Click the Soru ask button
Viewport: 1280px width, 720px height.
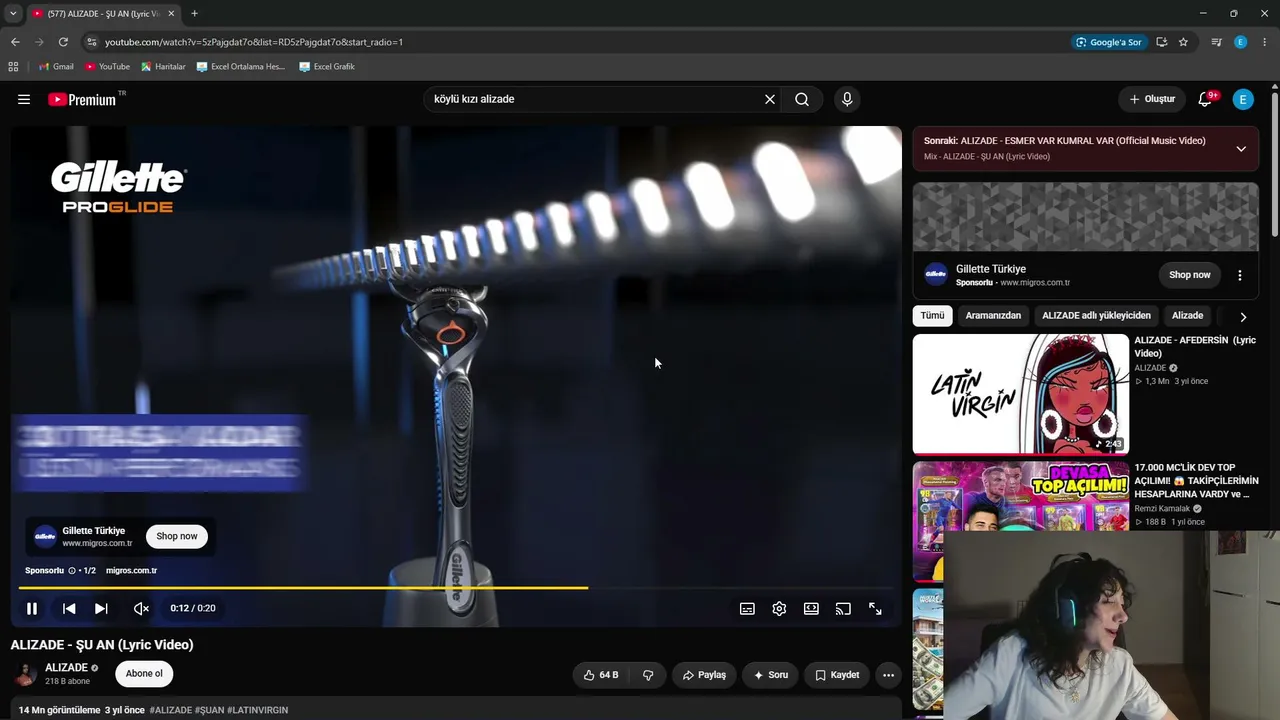771,675
